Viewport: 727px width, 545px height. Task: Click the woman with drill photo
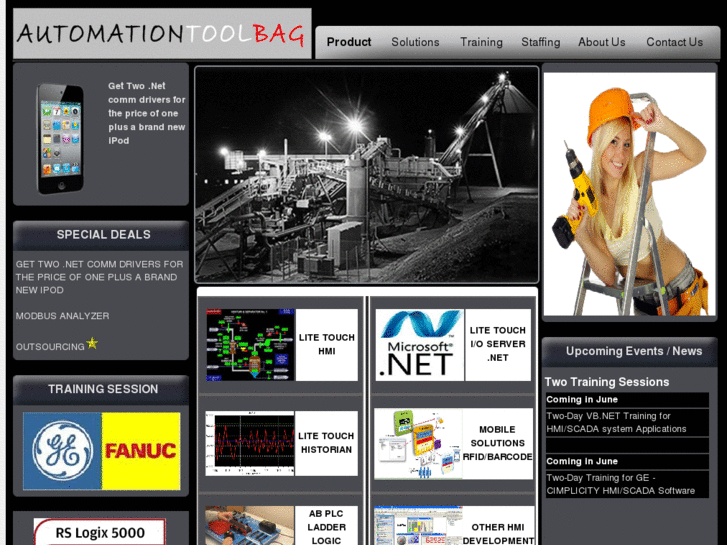coord(629,194)
